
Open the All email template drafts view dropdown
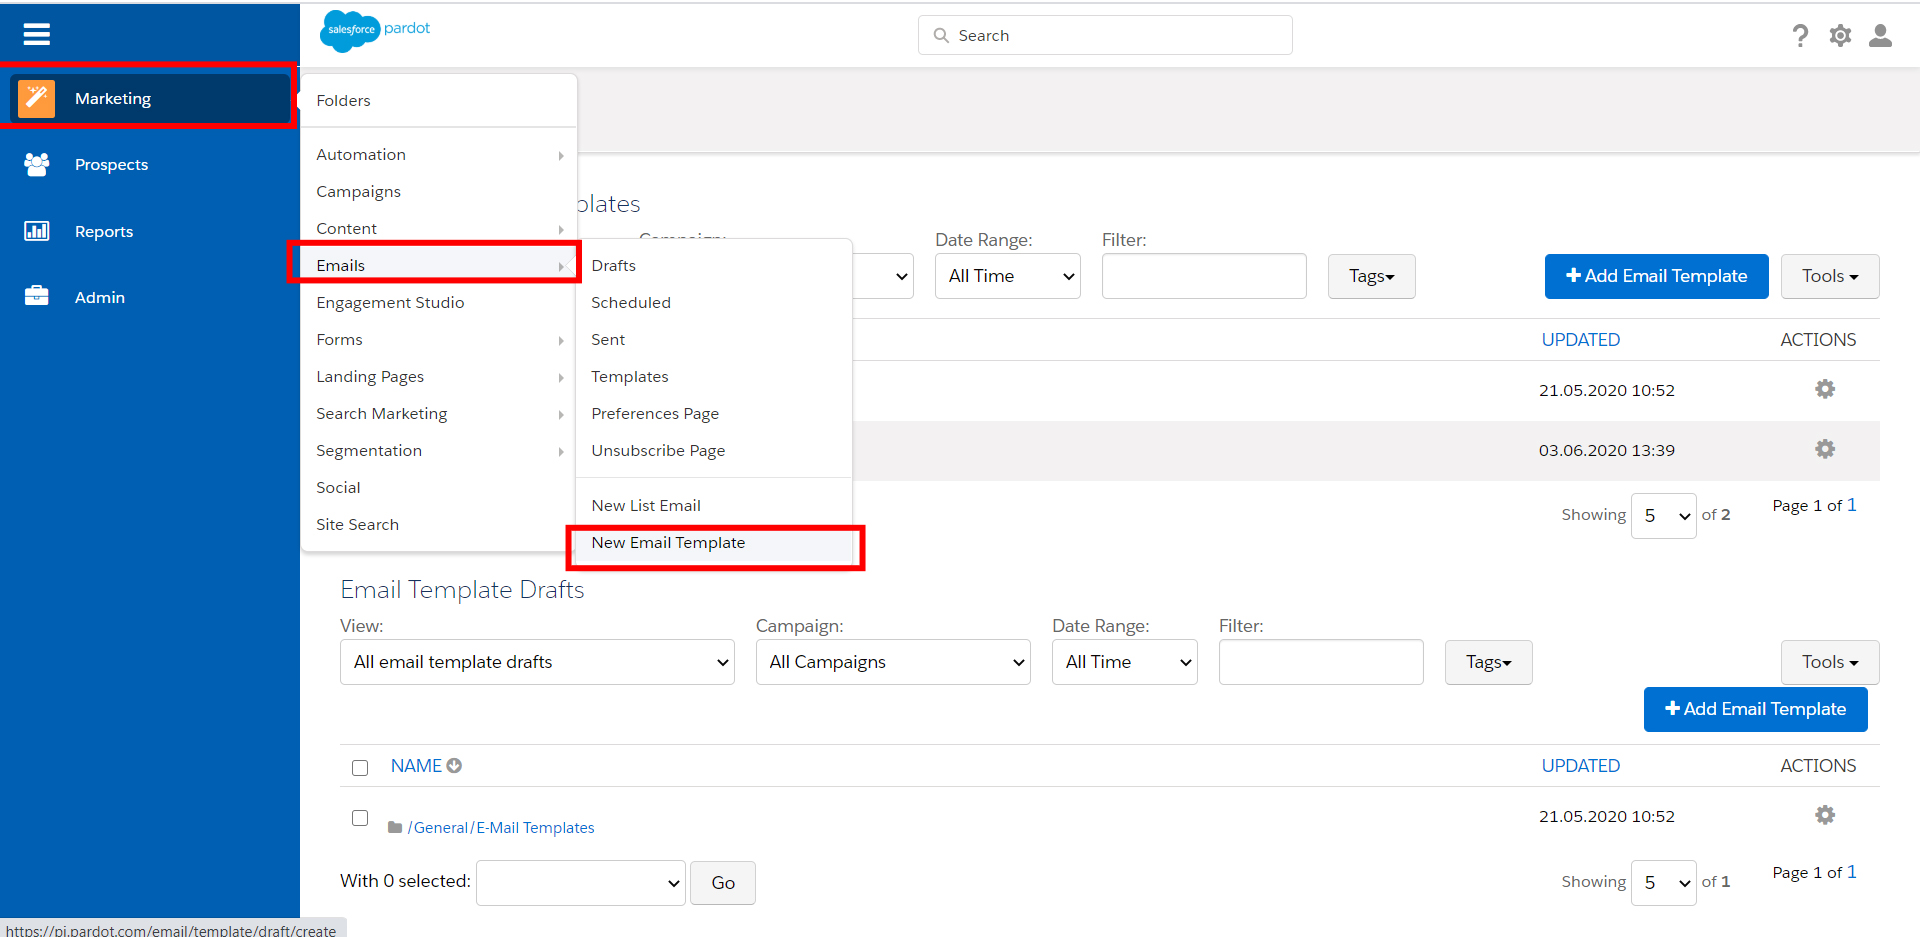click(537, 662)
